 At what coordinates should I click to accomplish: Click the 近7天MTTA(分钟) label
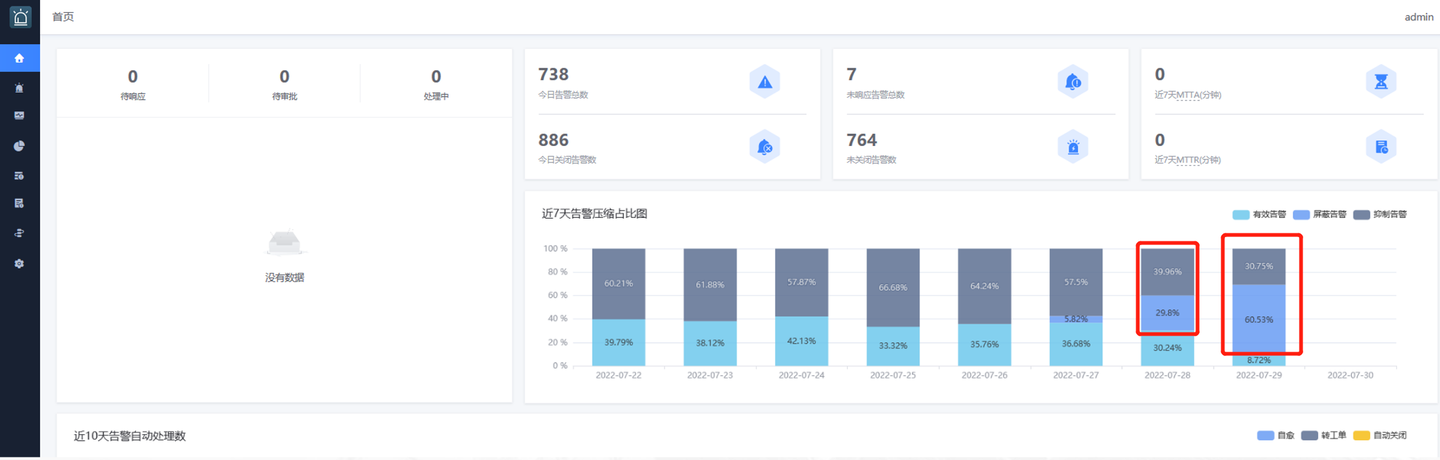tap(1188, 95)
